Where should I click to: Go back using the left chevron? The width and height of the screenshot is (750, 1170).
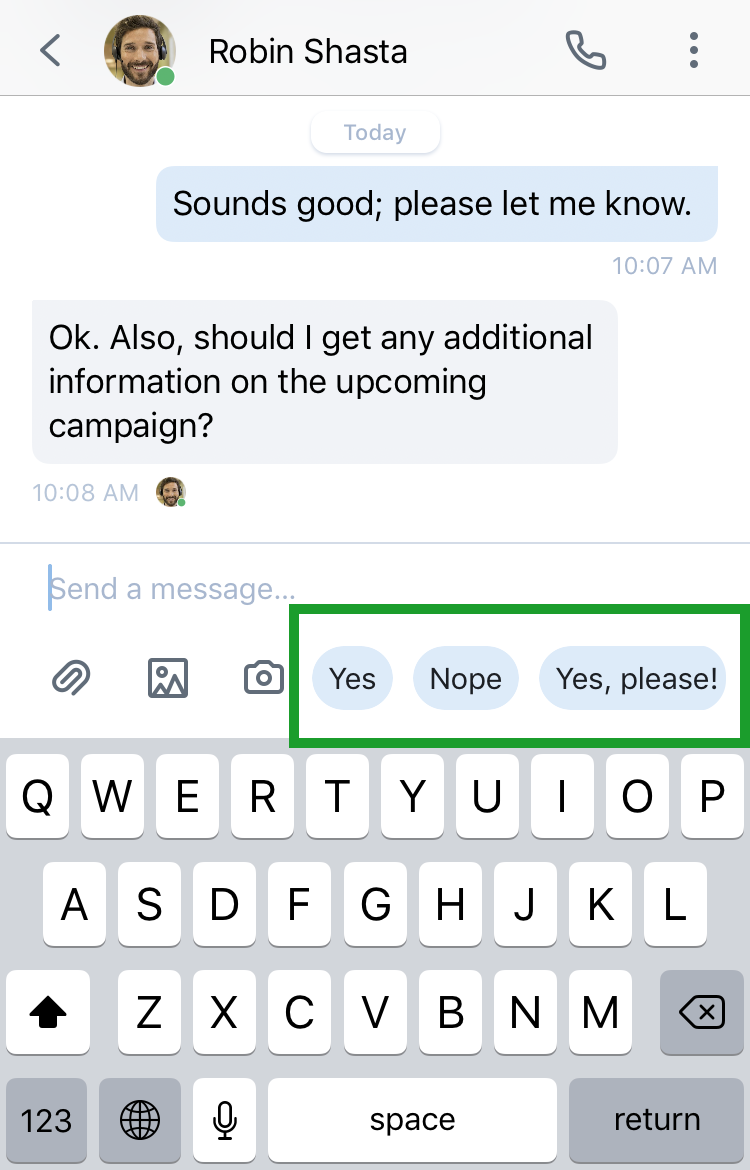pyautogui.click(x=50, y=51)
